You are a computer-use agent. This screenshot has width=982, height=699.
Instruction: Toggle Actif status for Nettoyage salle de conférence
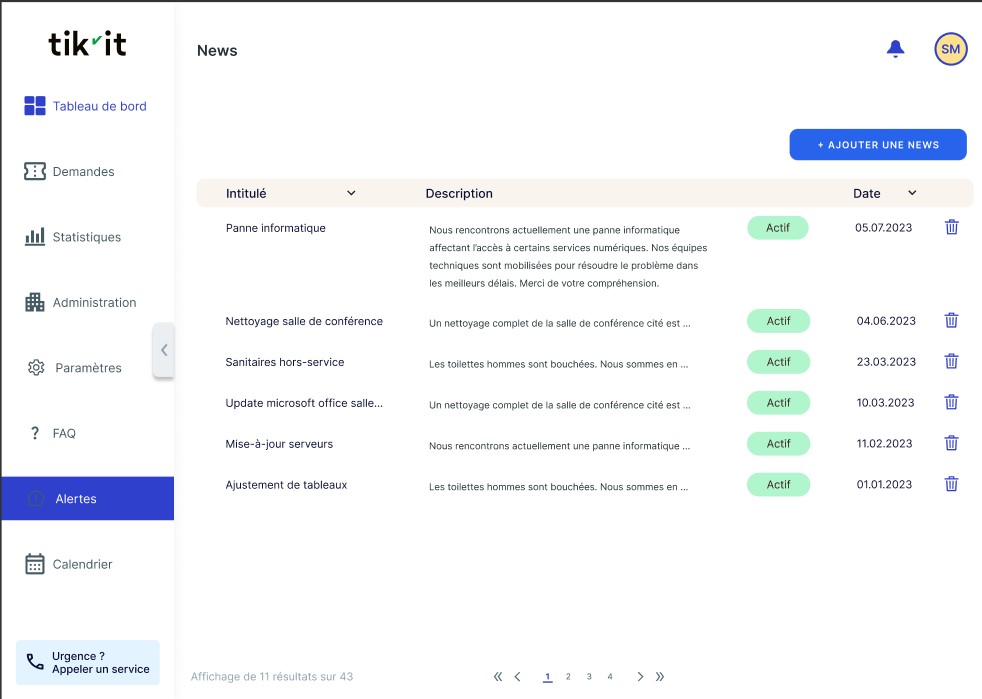click(778, 321)
